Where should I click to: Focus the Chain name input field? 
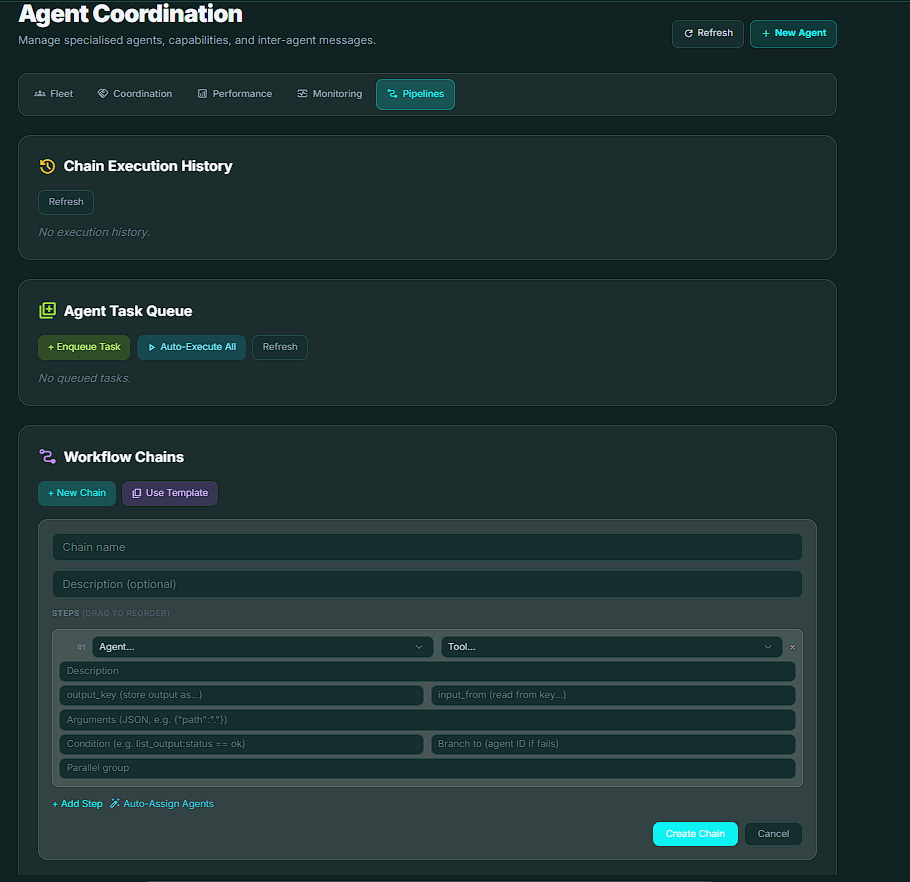tap(427, 547)
